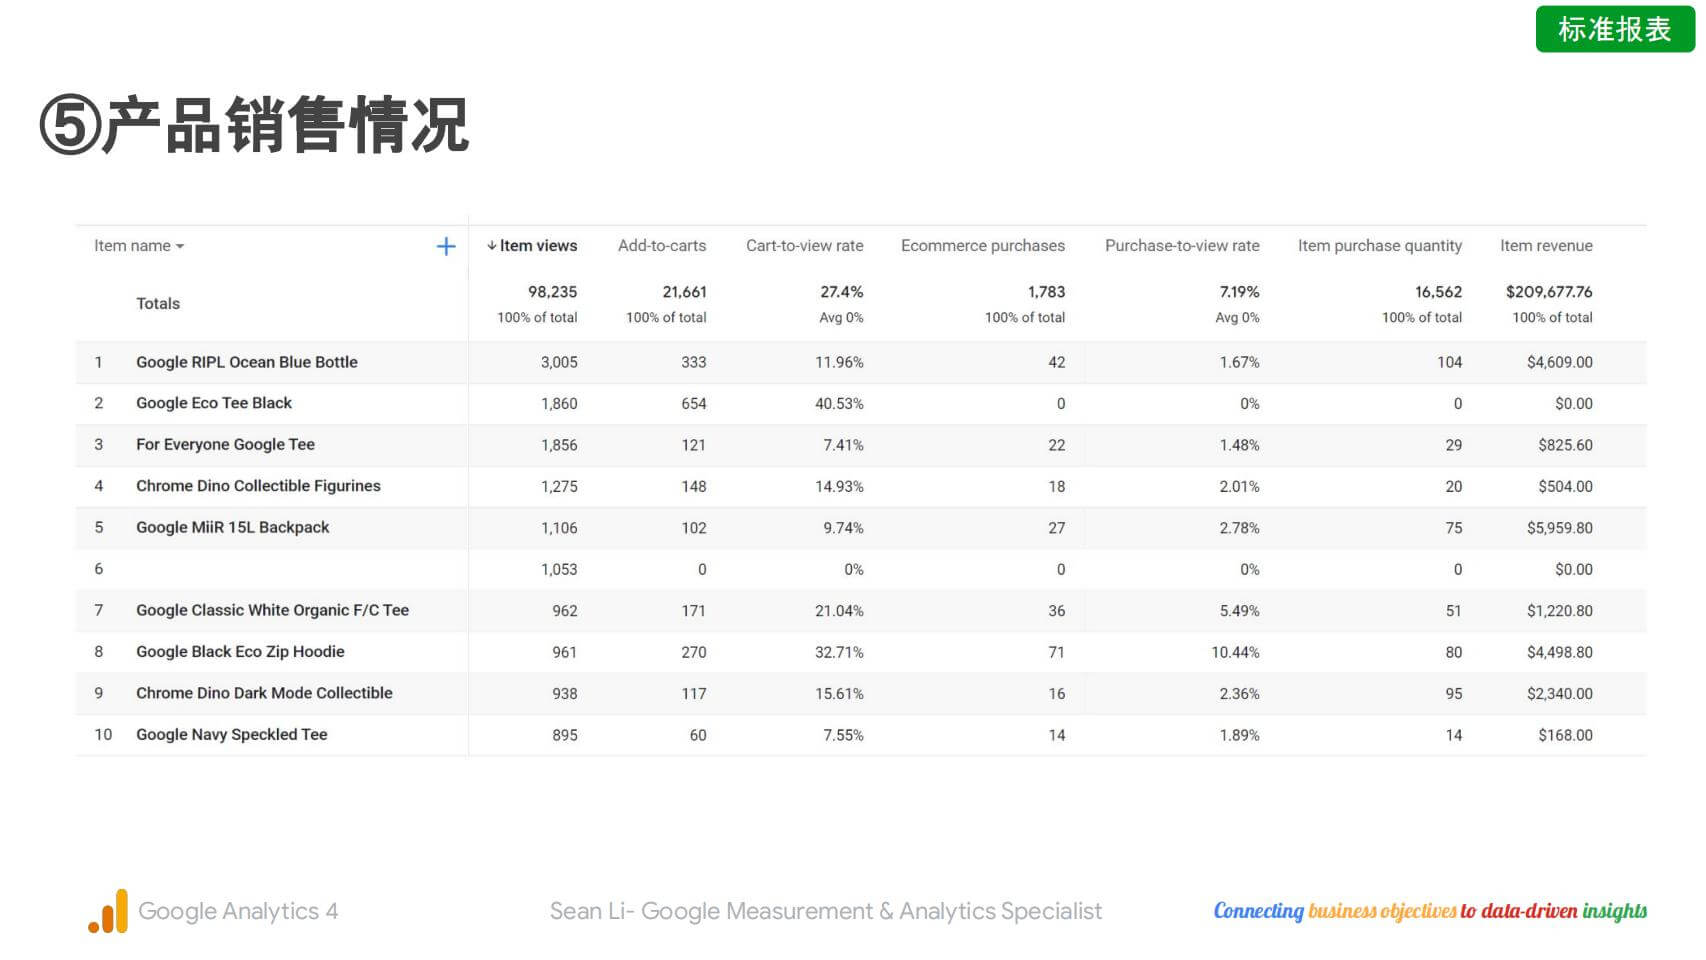
Task: Select the Google MiiR 15L Backpack row
Action: pos(232,528)
